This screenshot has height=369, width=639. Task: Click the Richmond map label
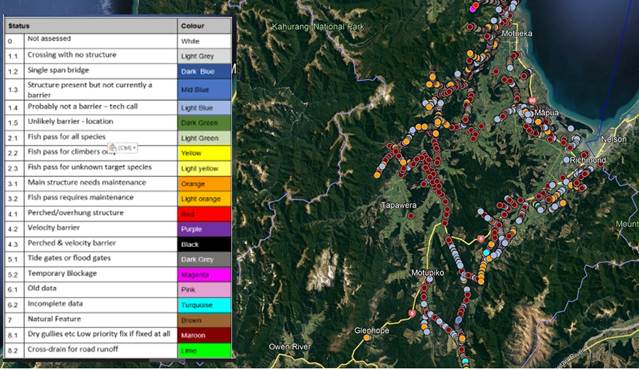[x=588, y=160]
